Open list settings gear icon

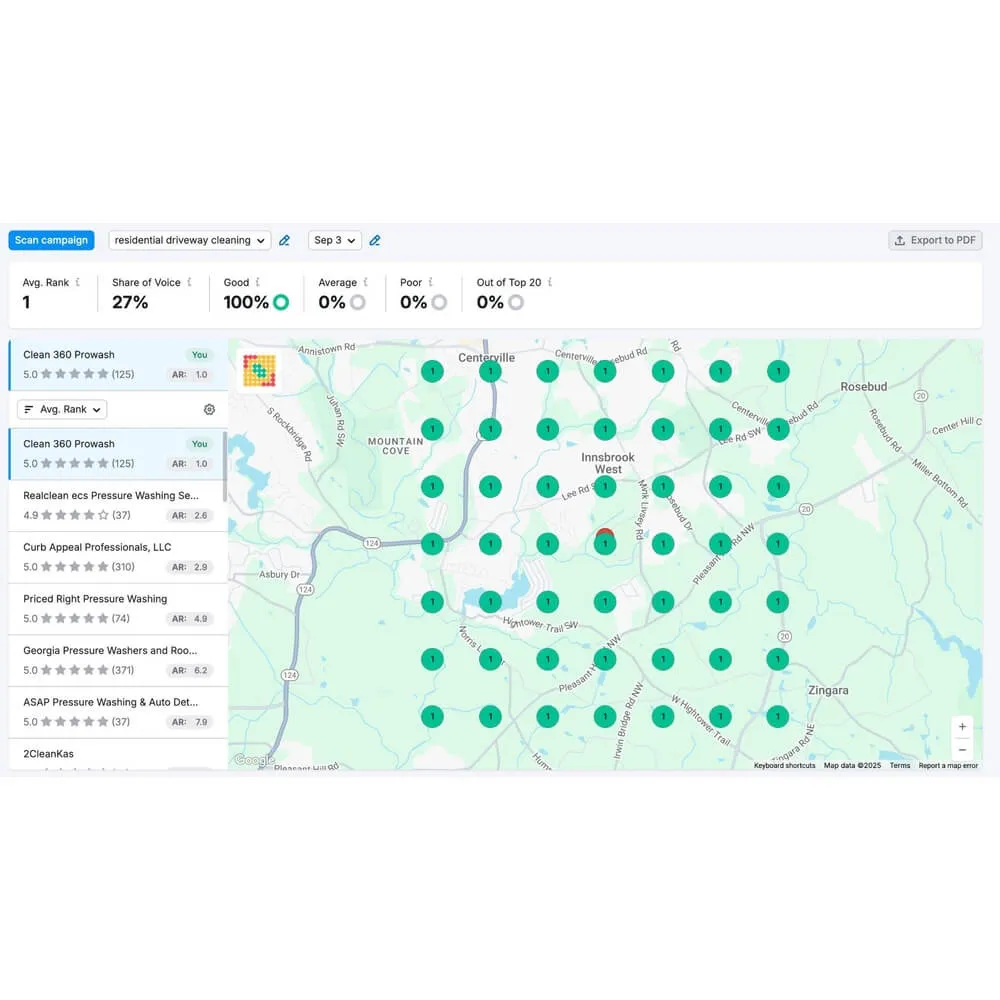[x=209, y=409]
